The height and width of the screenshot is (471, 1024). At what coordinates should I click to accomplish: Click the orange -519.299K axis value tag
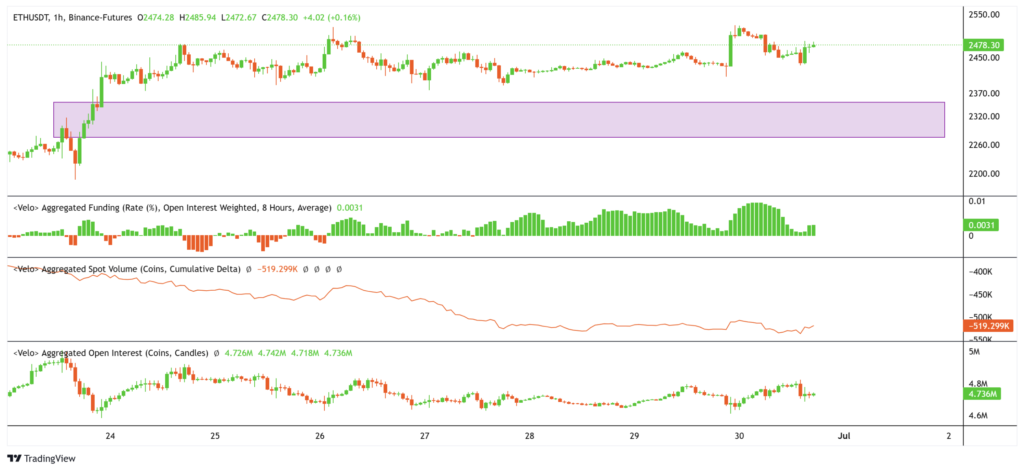pos(987,325)
